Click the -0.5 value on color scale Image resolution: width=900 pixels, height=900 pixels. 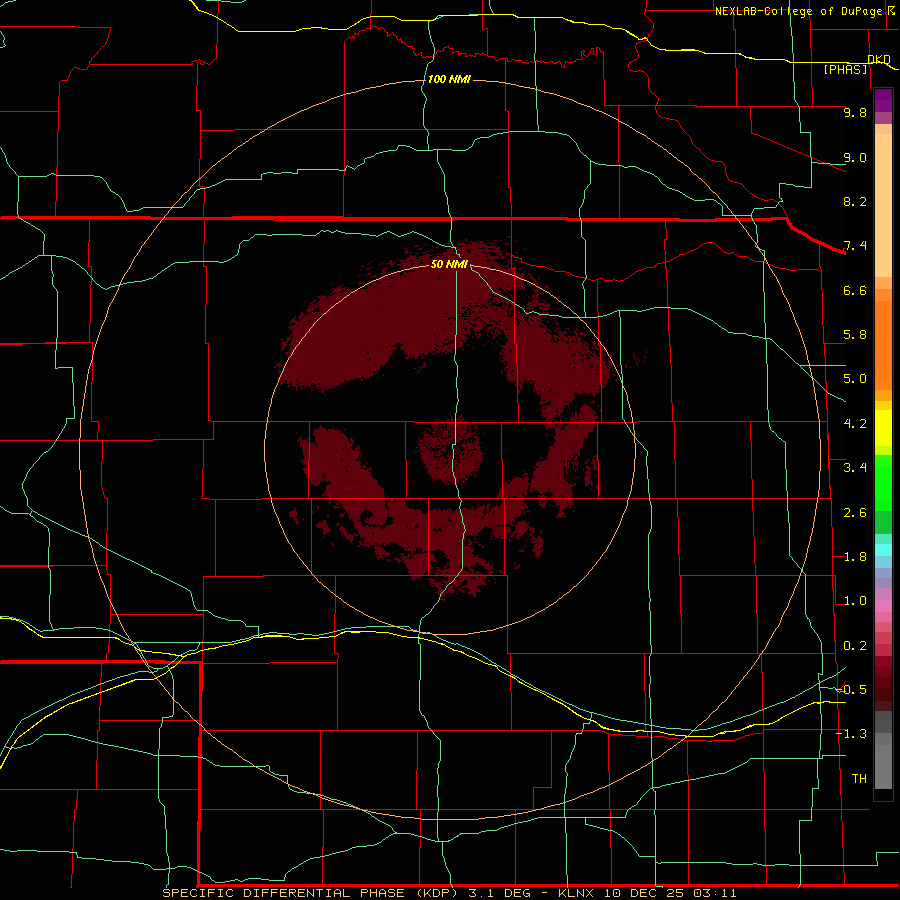(851, 690)
